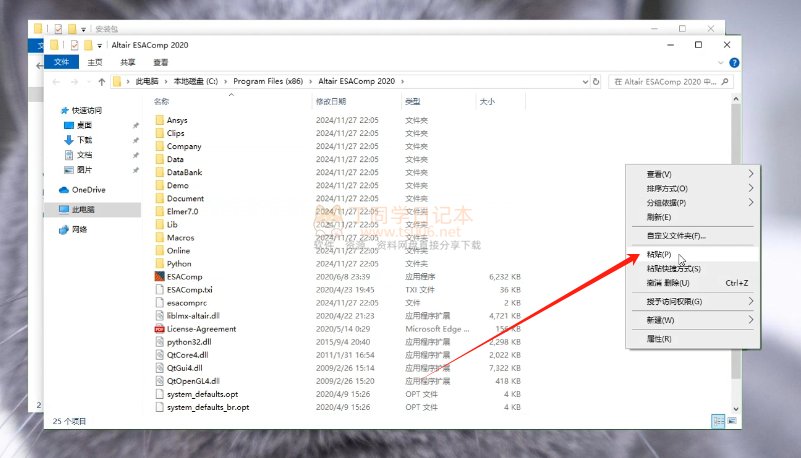Expand the 查看(V) submenu arrow
Screen dimensions: 801x458
pos(751,174)
